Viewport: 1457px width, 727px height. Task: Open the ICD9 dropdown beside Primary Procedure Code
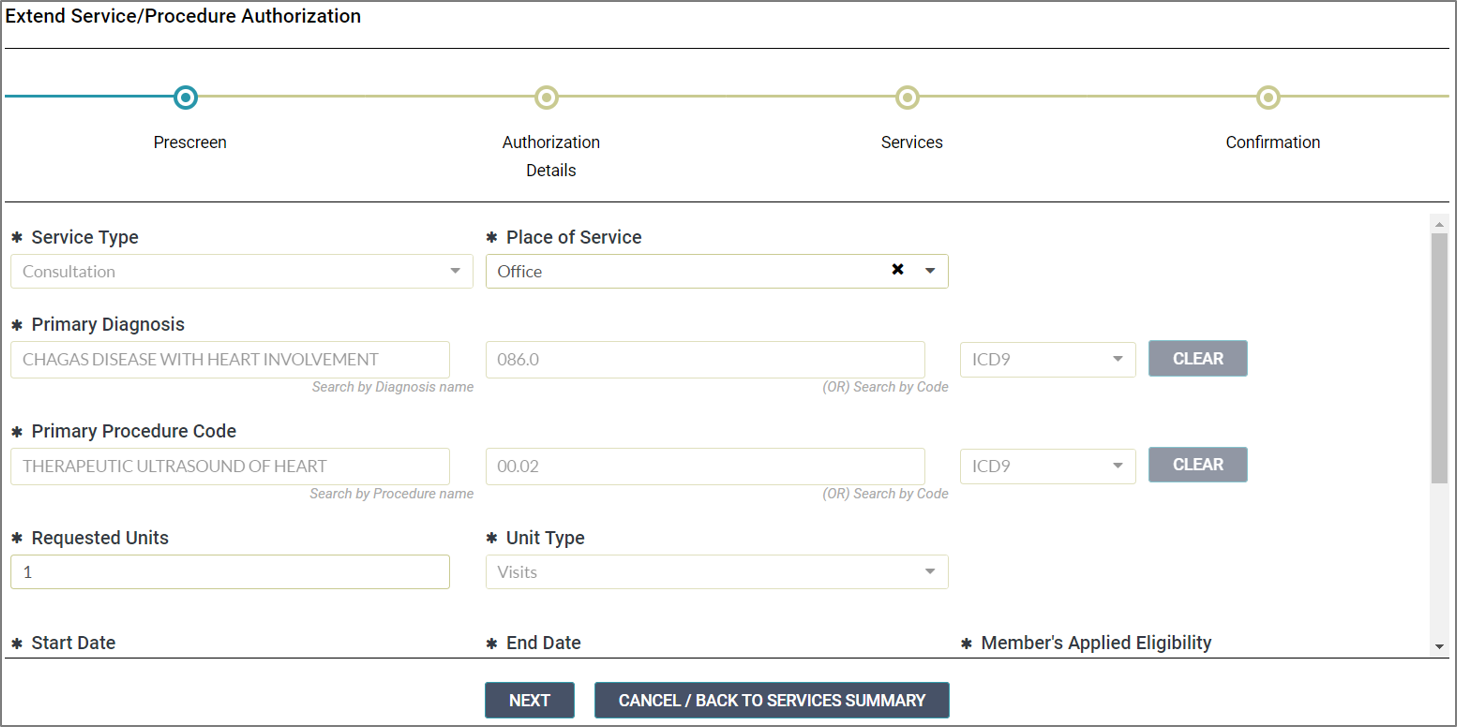[1117, 465]
